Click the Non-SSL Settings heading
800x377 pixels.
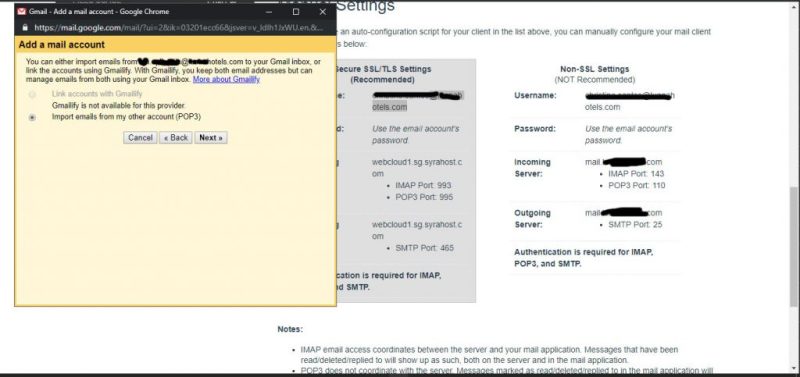(594, 69)
